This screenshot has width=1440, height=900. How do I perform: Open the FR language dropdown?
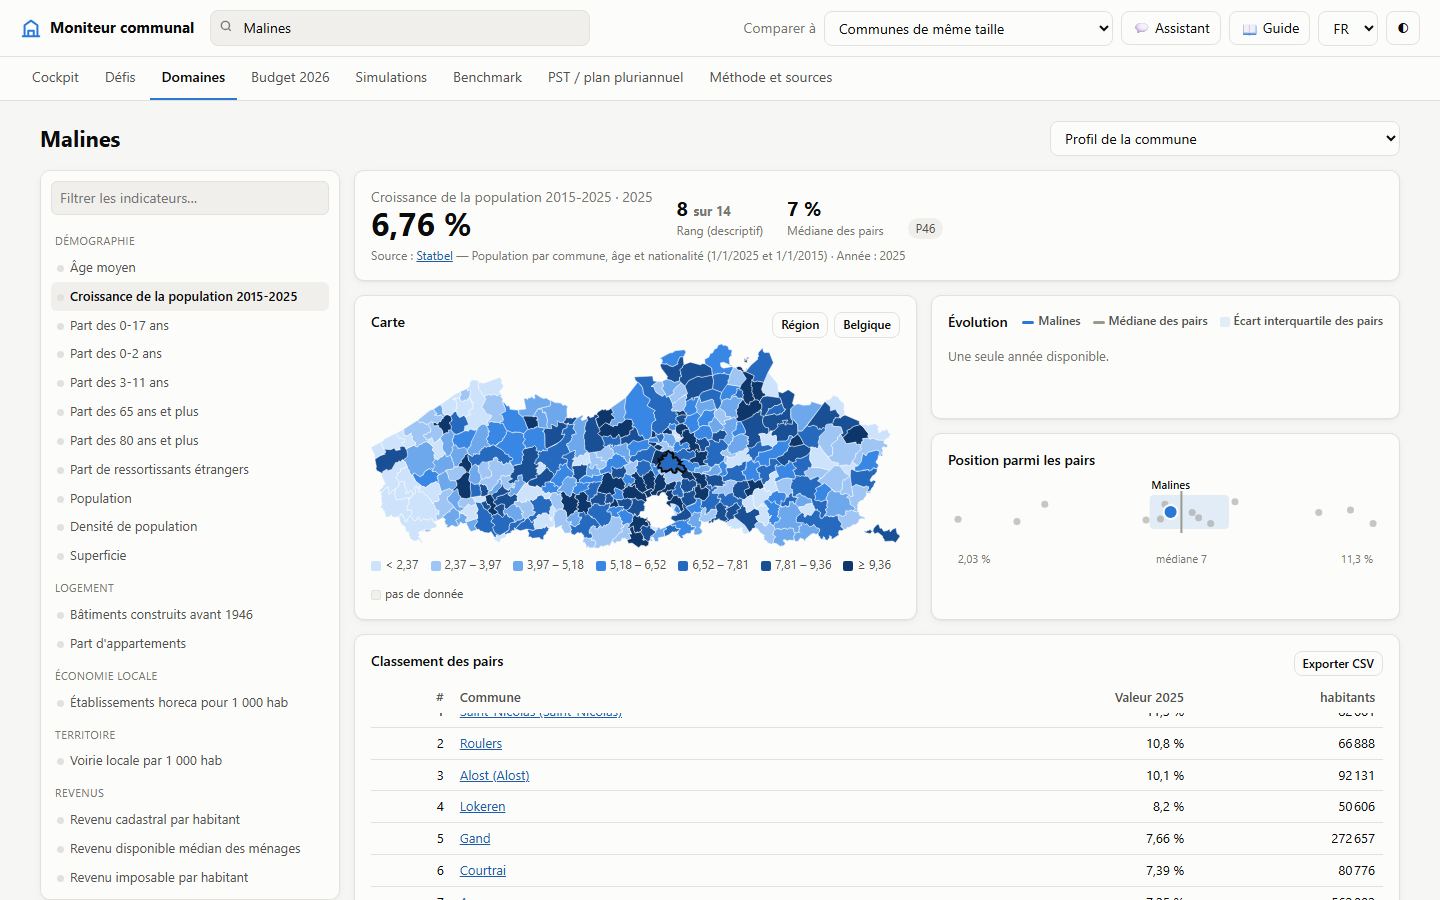pyautogui.click(x=1348, y=28)
